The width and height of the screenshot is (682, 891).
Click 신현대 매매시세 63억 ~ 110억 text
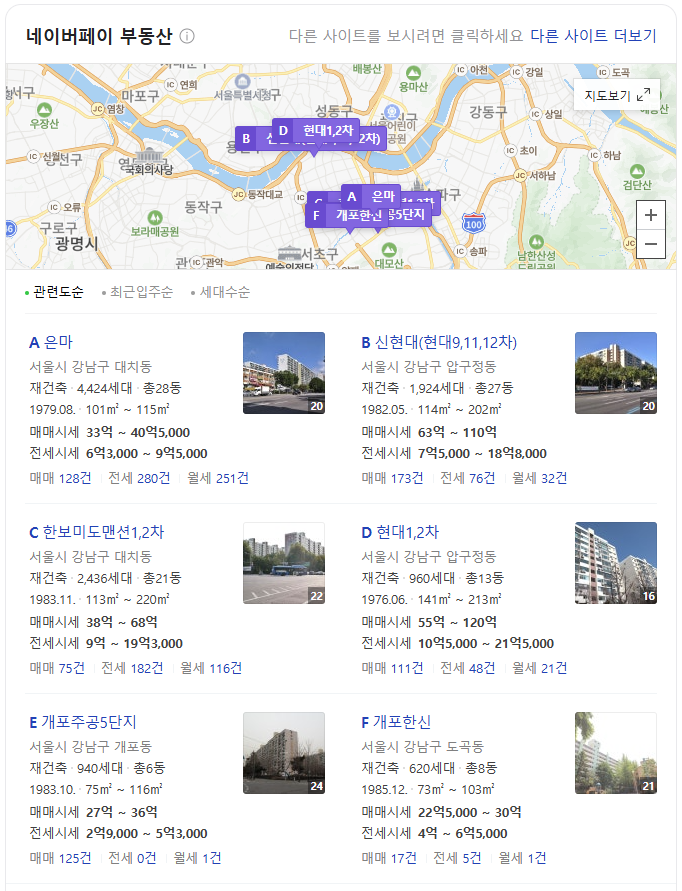429,432
